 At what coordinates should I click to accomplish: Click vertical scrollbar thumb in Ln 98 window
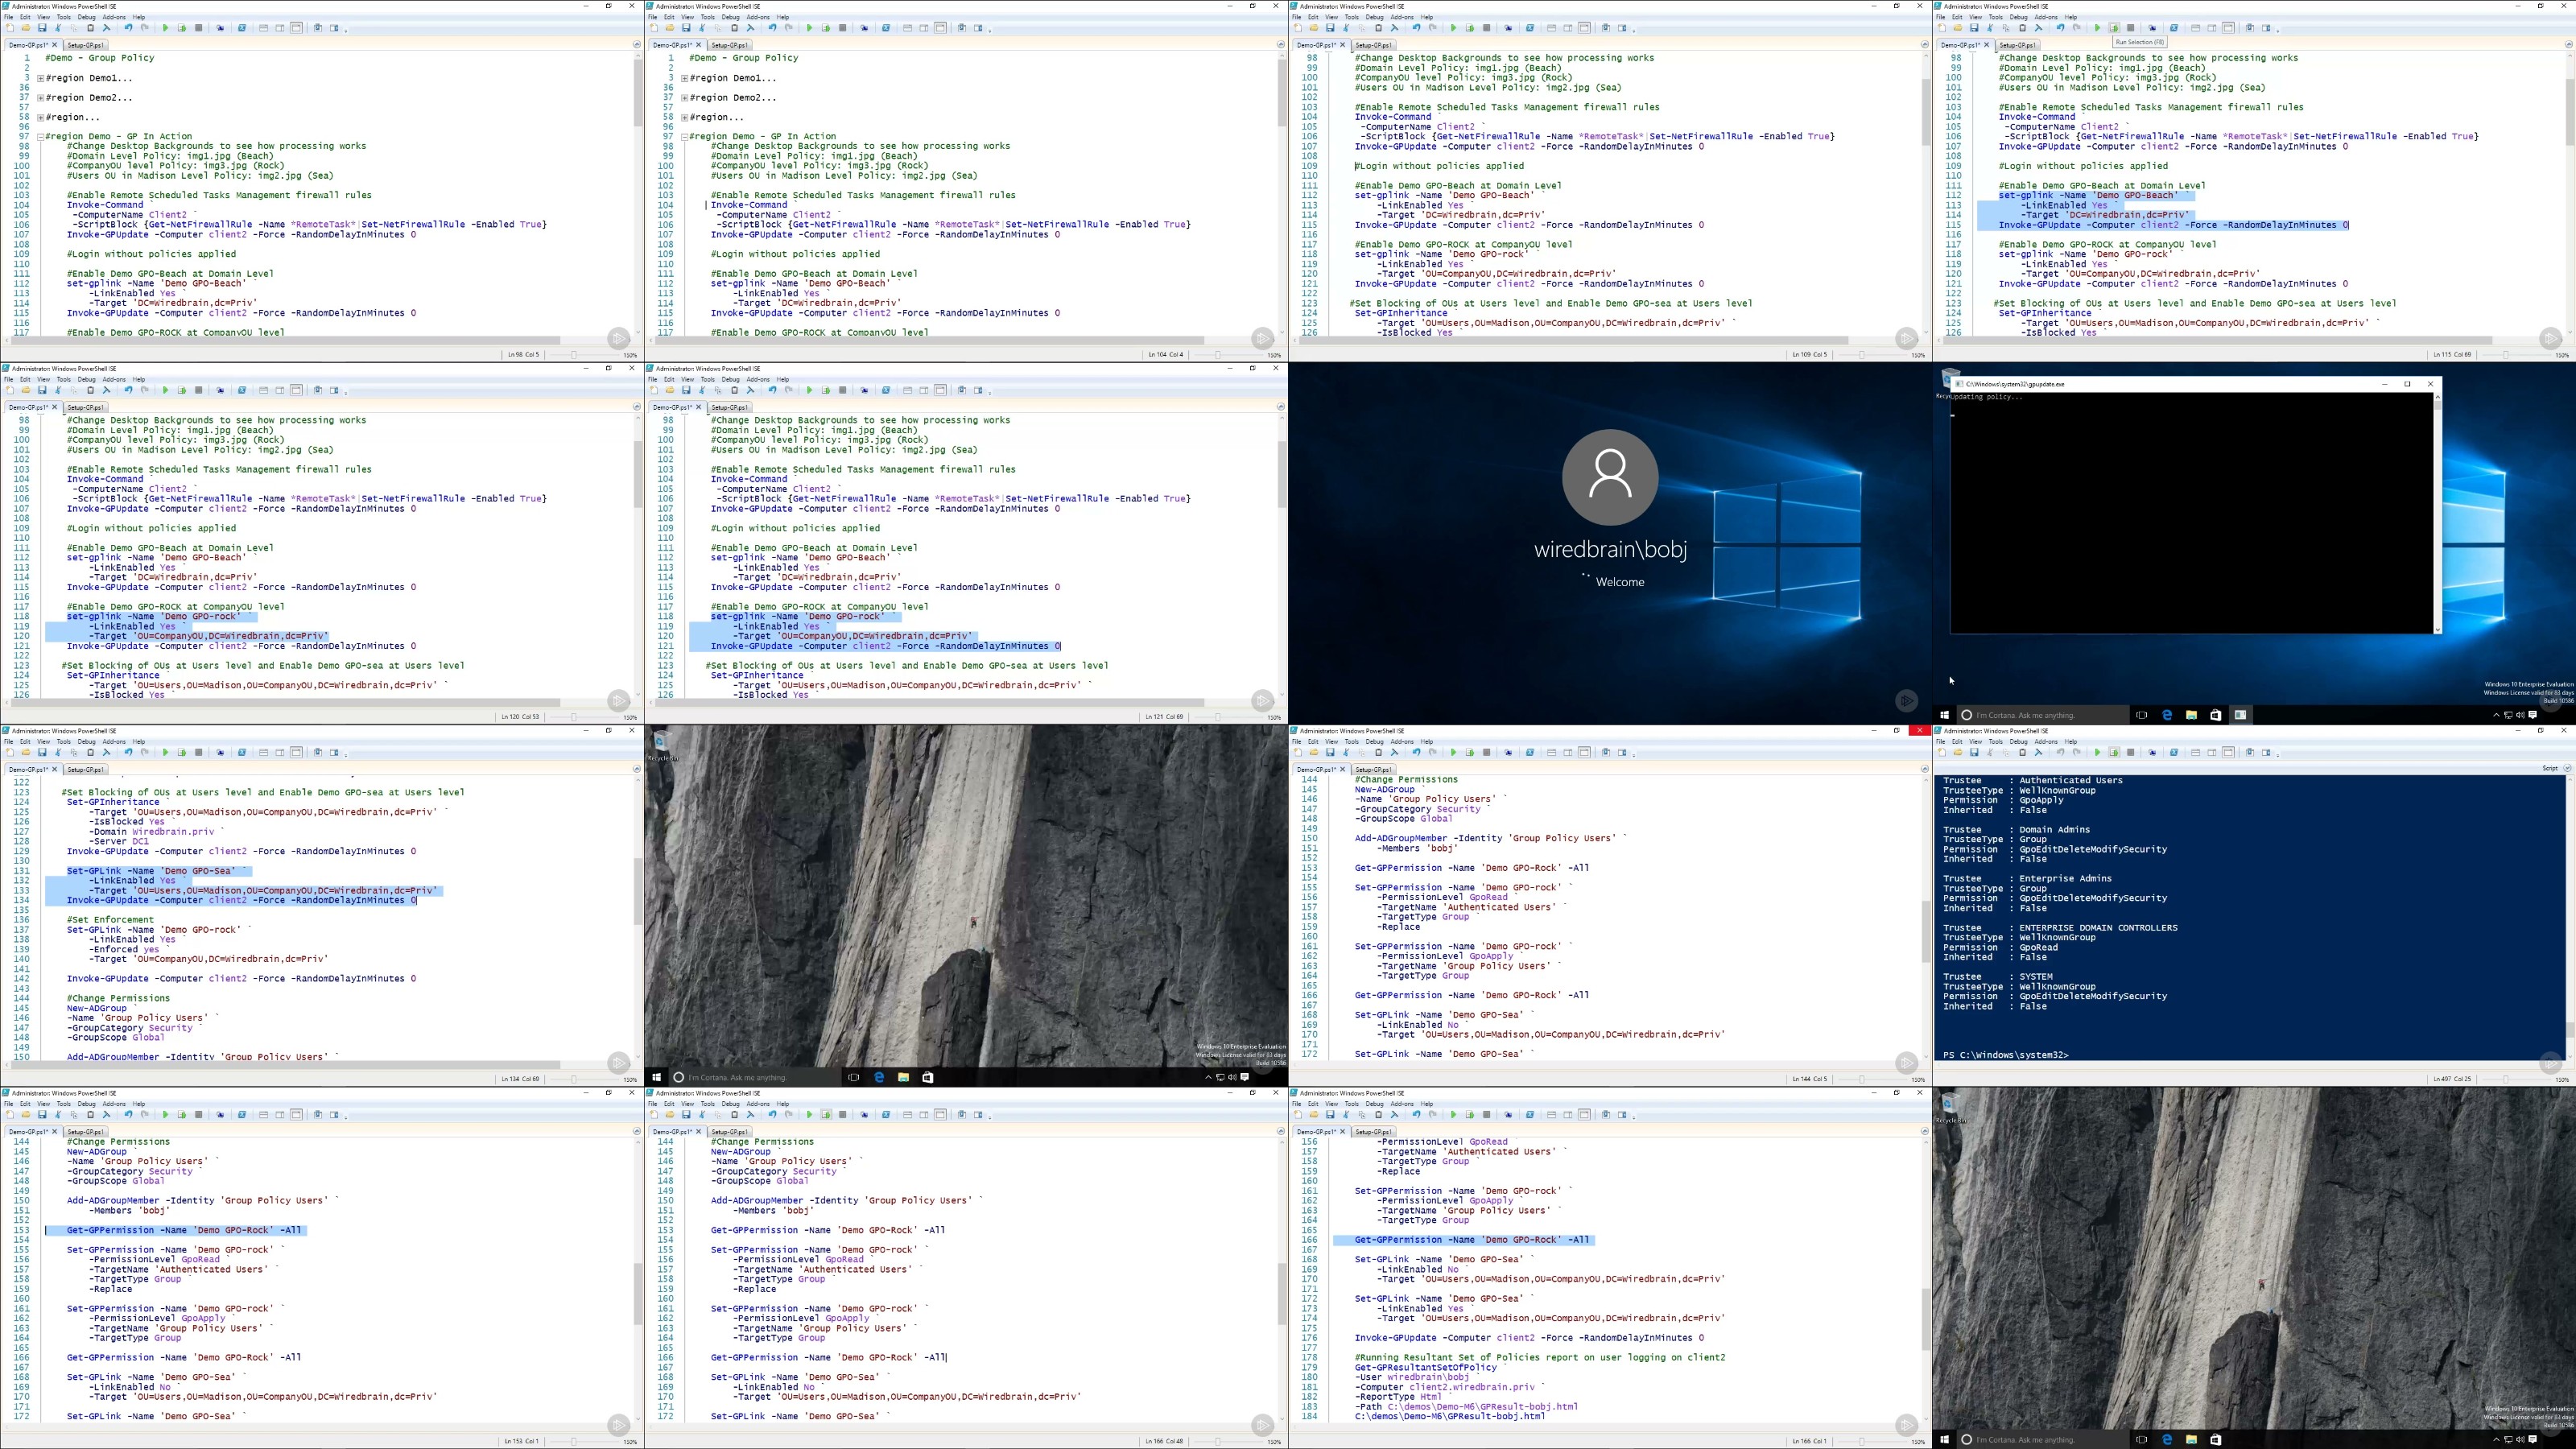638,94
